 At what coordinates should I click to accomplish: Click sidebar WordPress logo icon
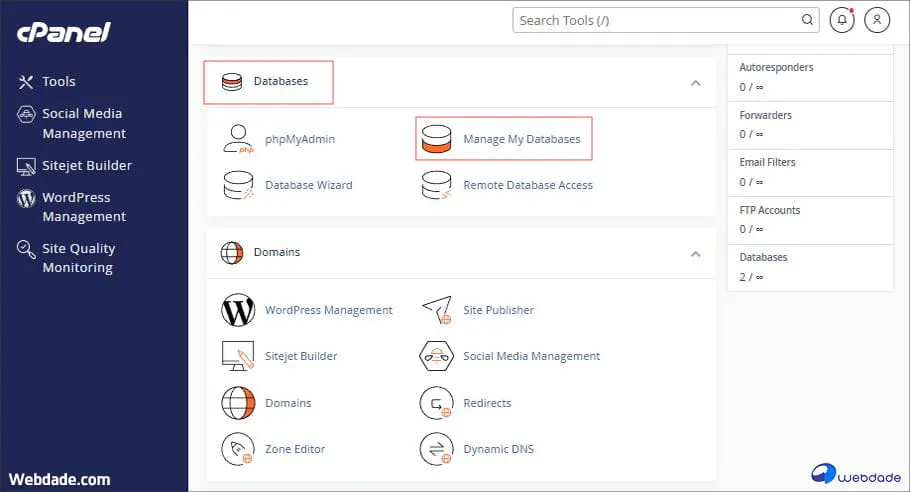tap(26, 198)
